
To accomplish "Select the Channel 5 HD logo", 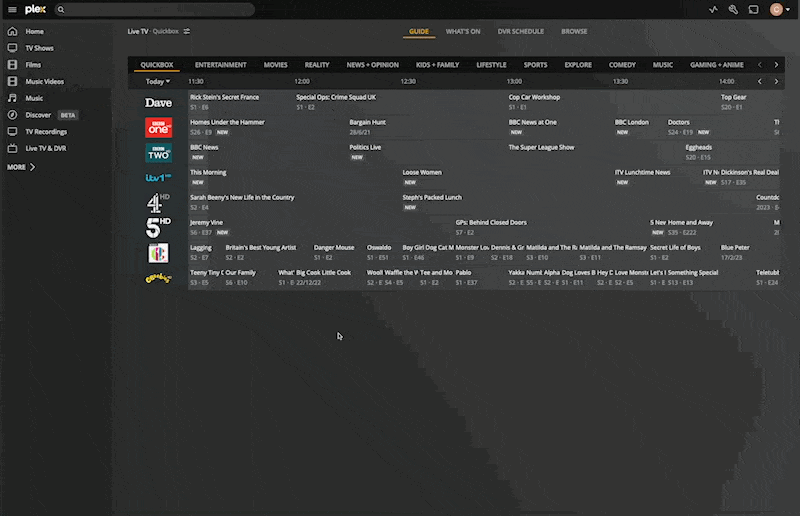I will click(x=158, y=228).
